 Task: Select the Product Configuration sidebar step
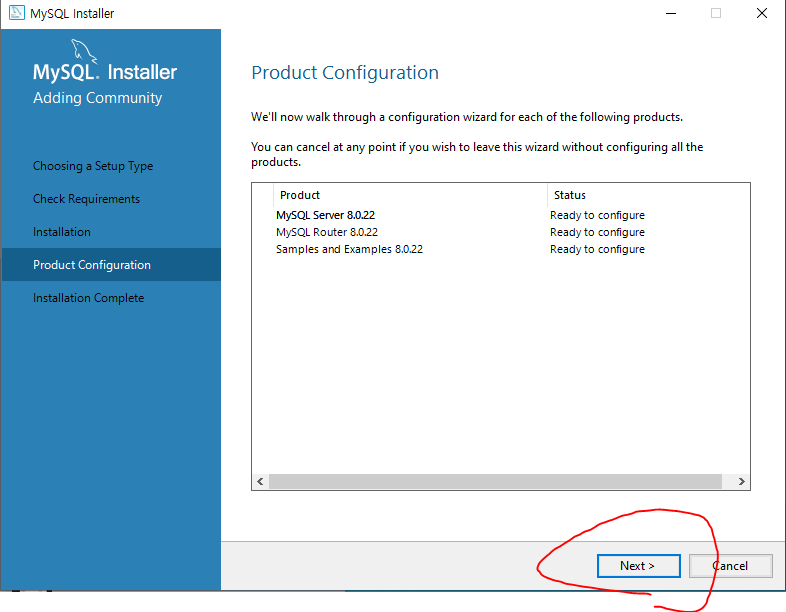111,265
